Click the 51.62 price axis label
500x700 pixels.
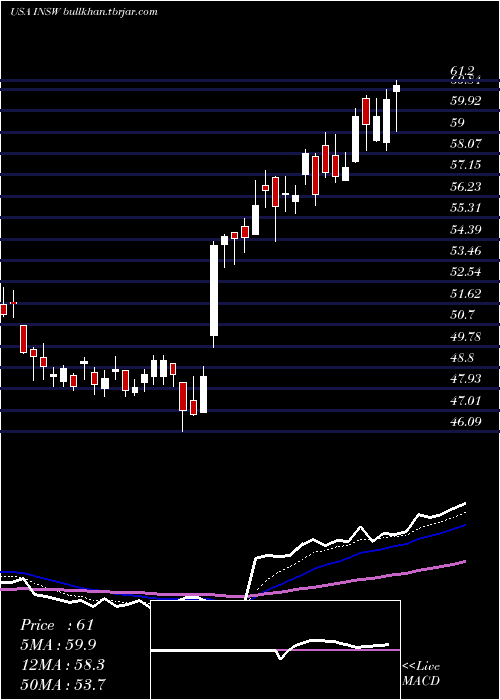[466, 293]
